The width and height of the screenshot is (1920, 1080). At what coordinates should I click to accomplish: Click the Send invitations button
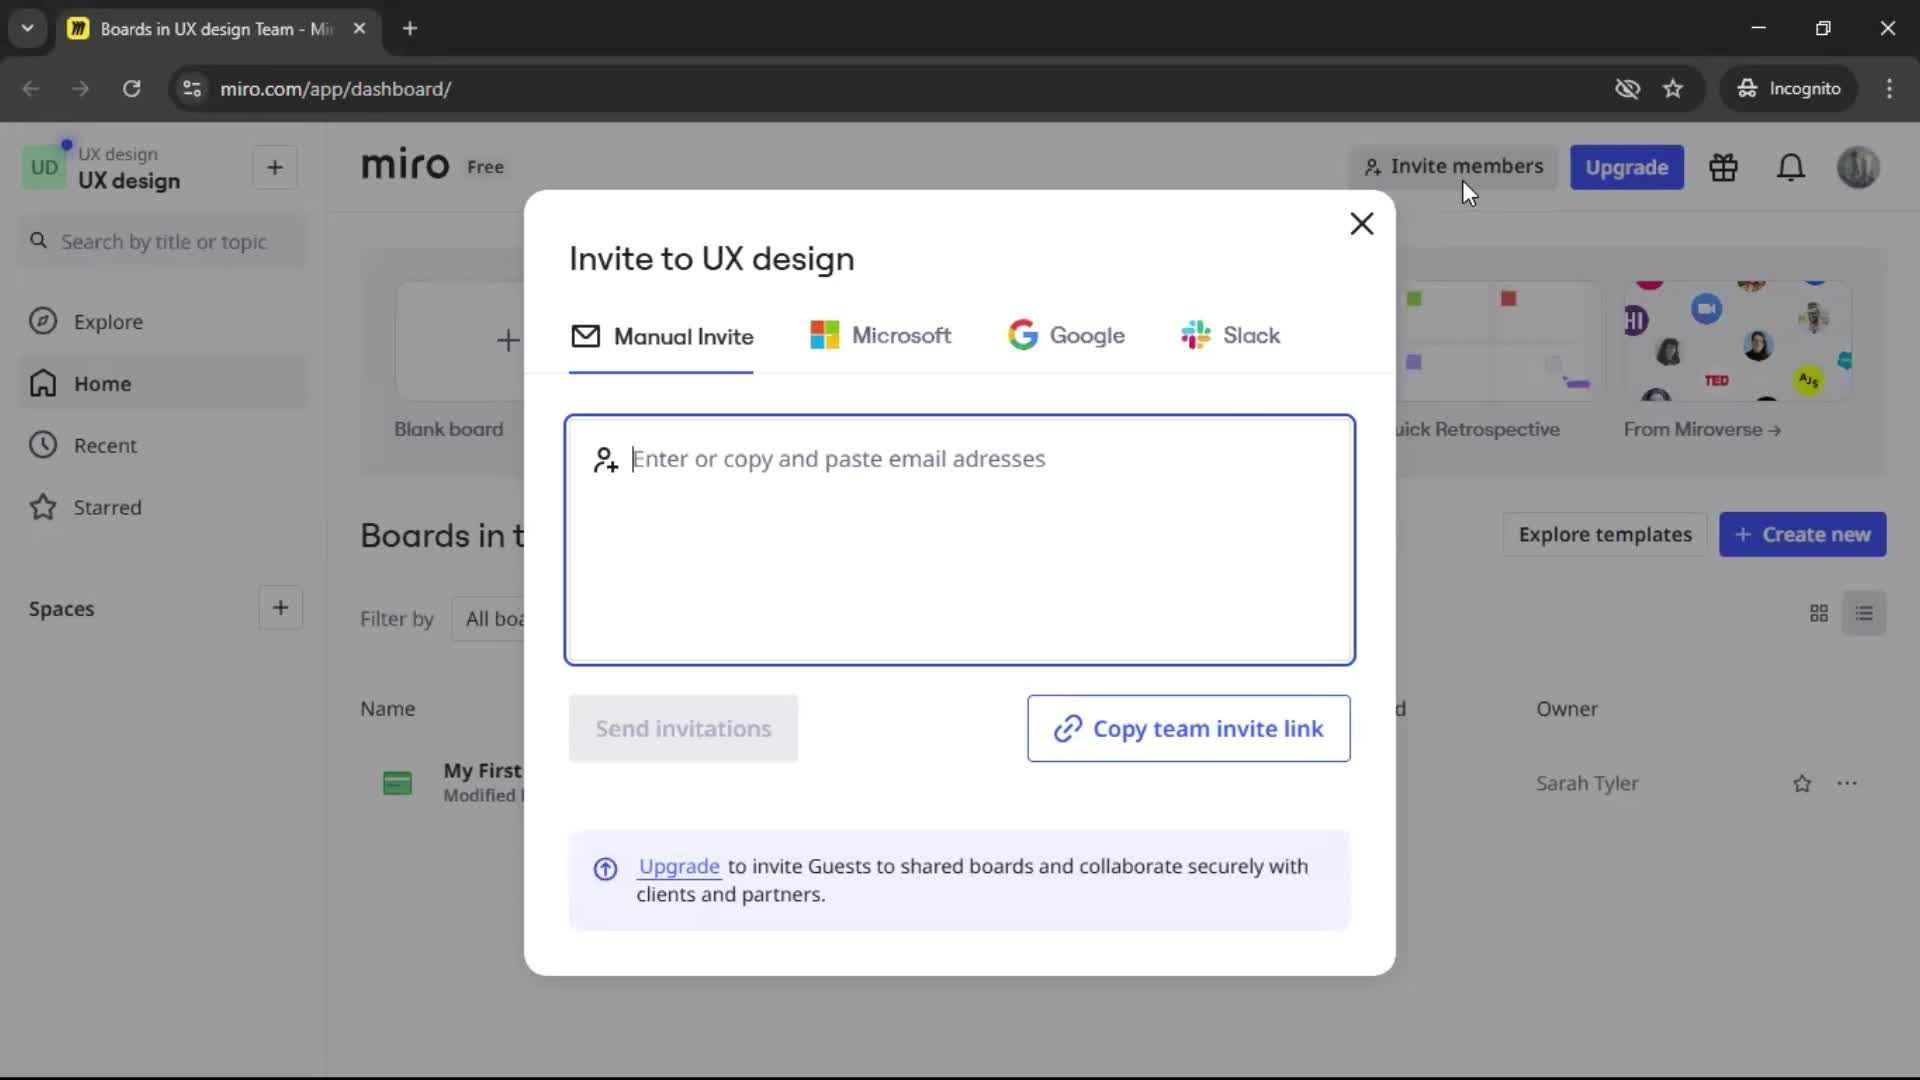point(683,729)
